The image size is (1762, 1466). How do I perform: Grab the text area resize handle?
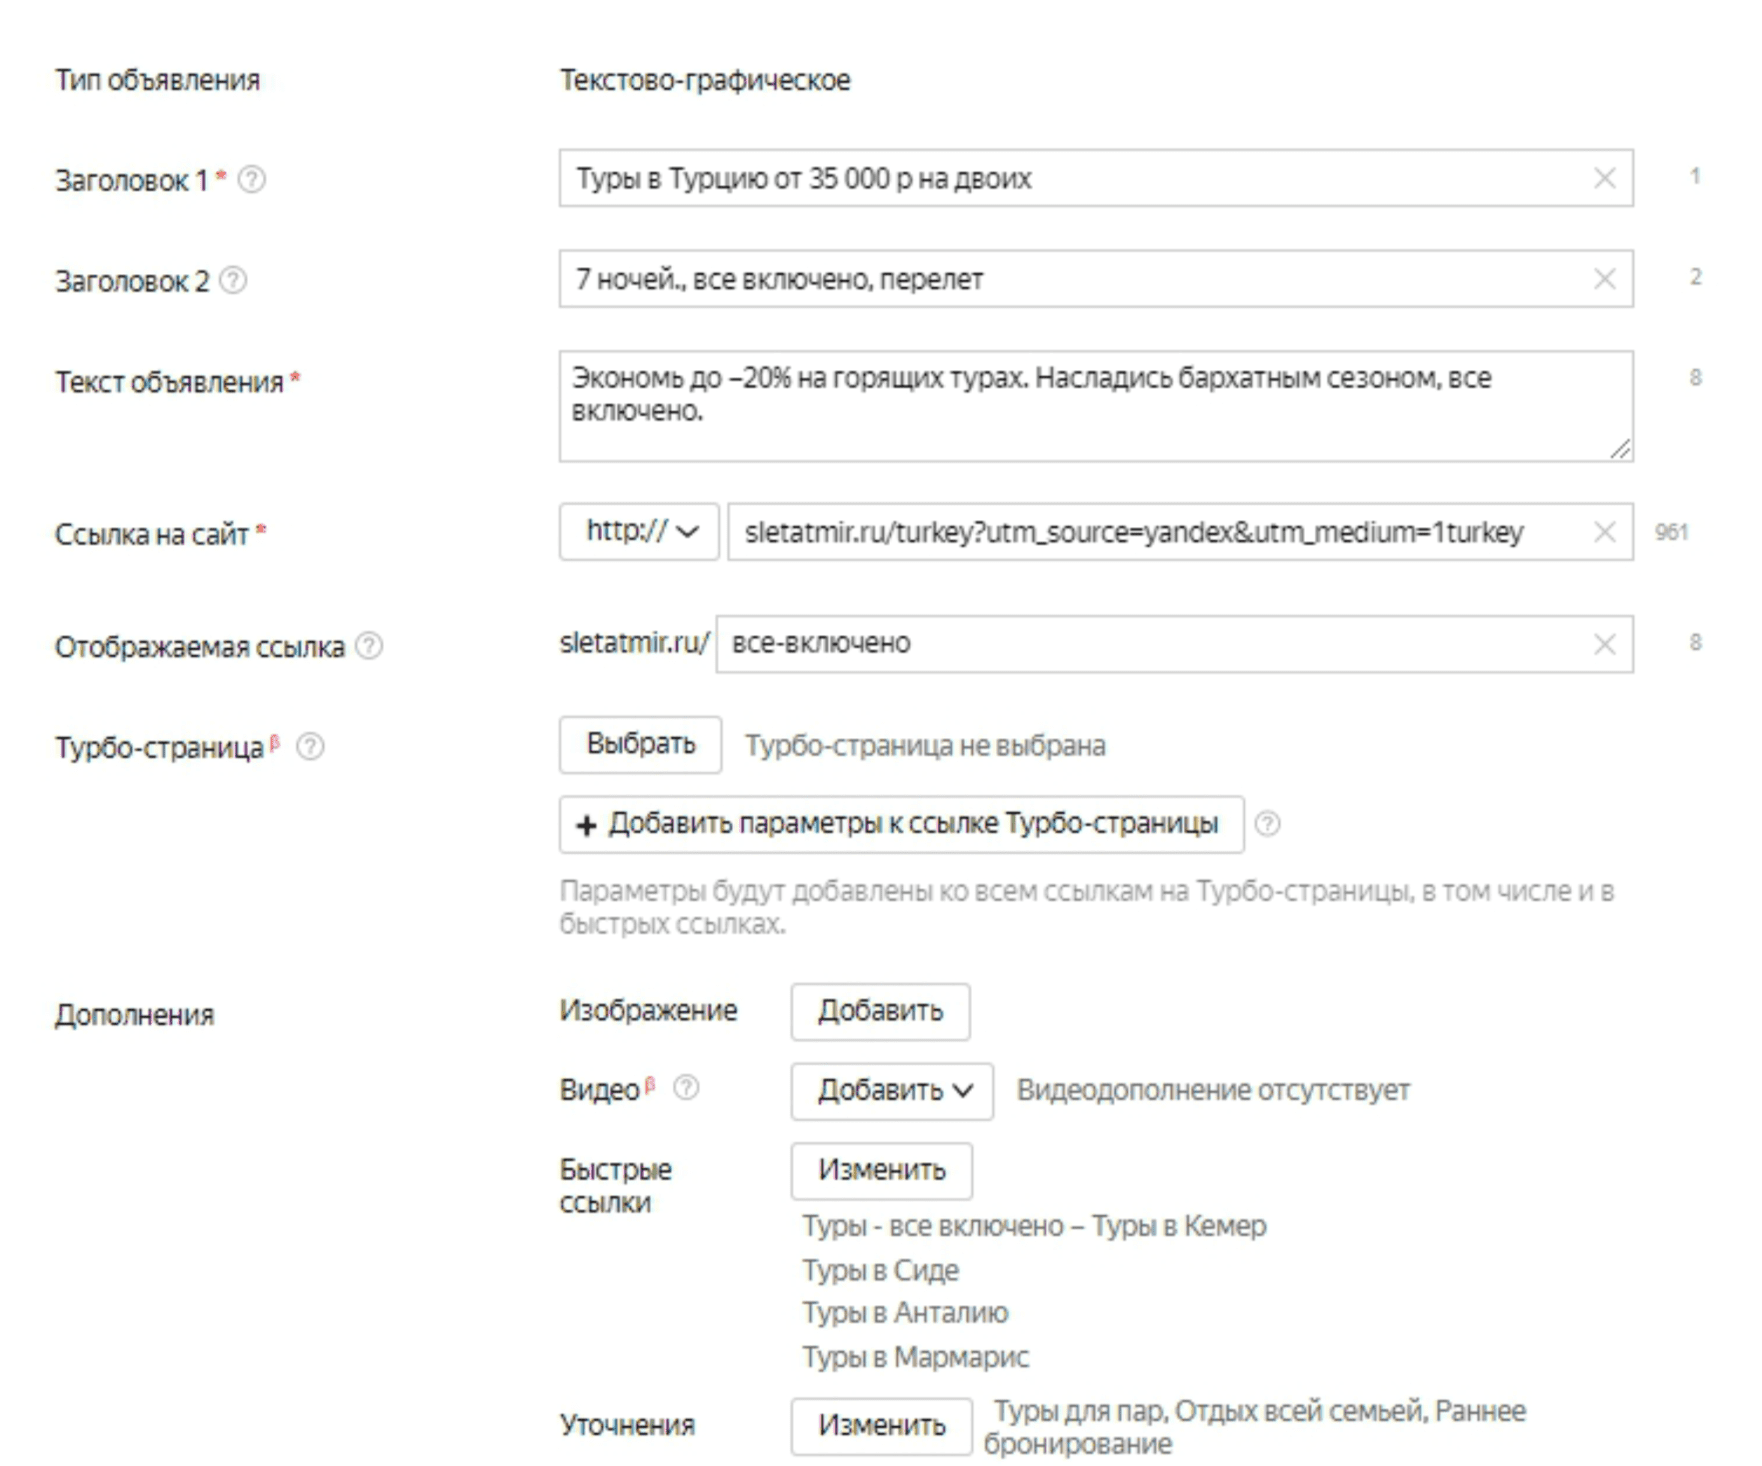(x=1621, y=450)
